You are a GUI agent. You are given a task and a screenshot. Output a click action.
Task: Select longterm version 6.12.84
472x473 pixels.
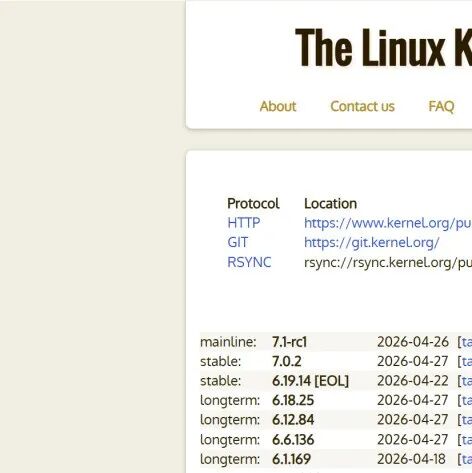coord(293,420)
